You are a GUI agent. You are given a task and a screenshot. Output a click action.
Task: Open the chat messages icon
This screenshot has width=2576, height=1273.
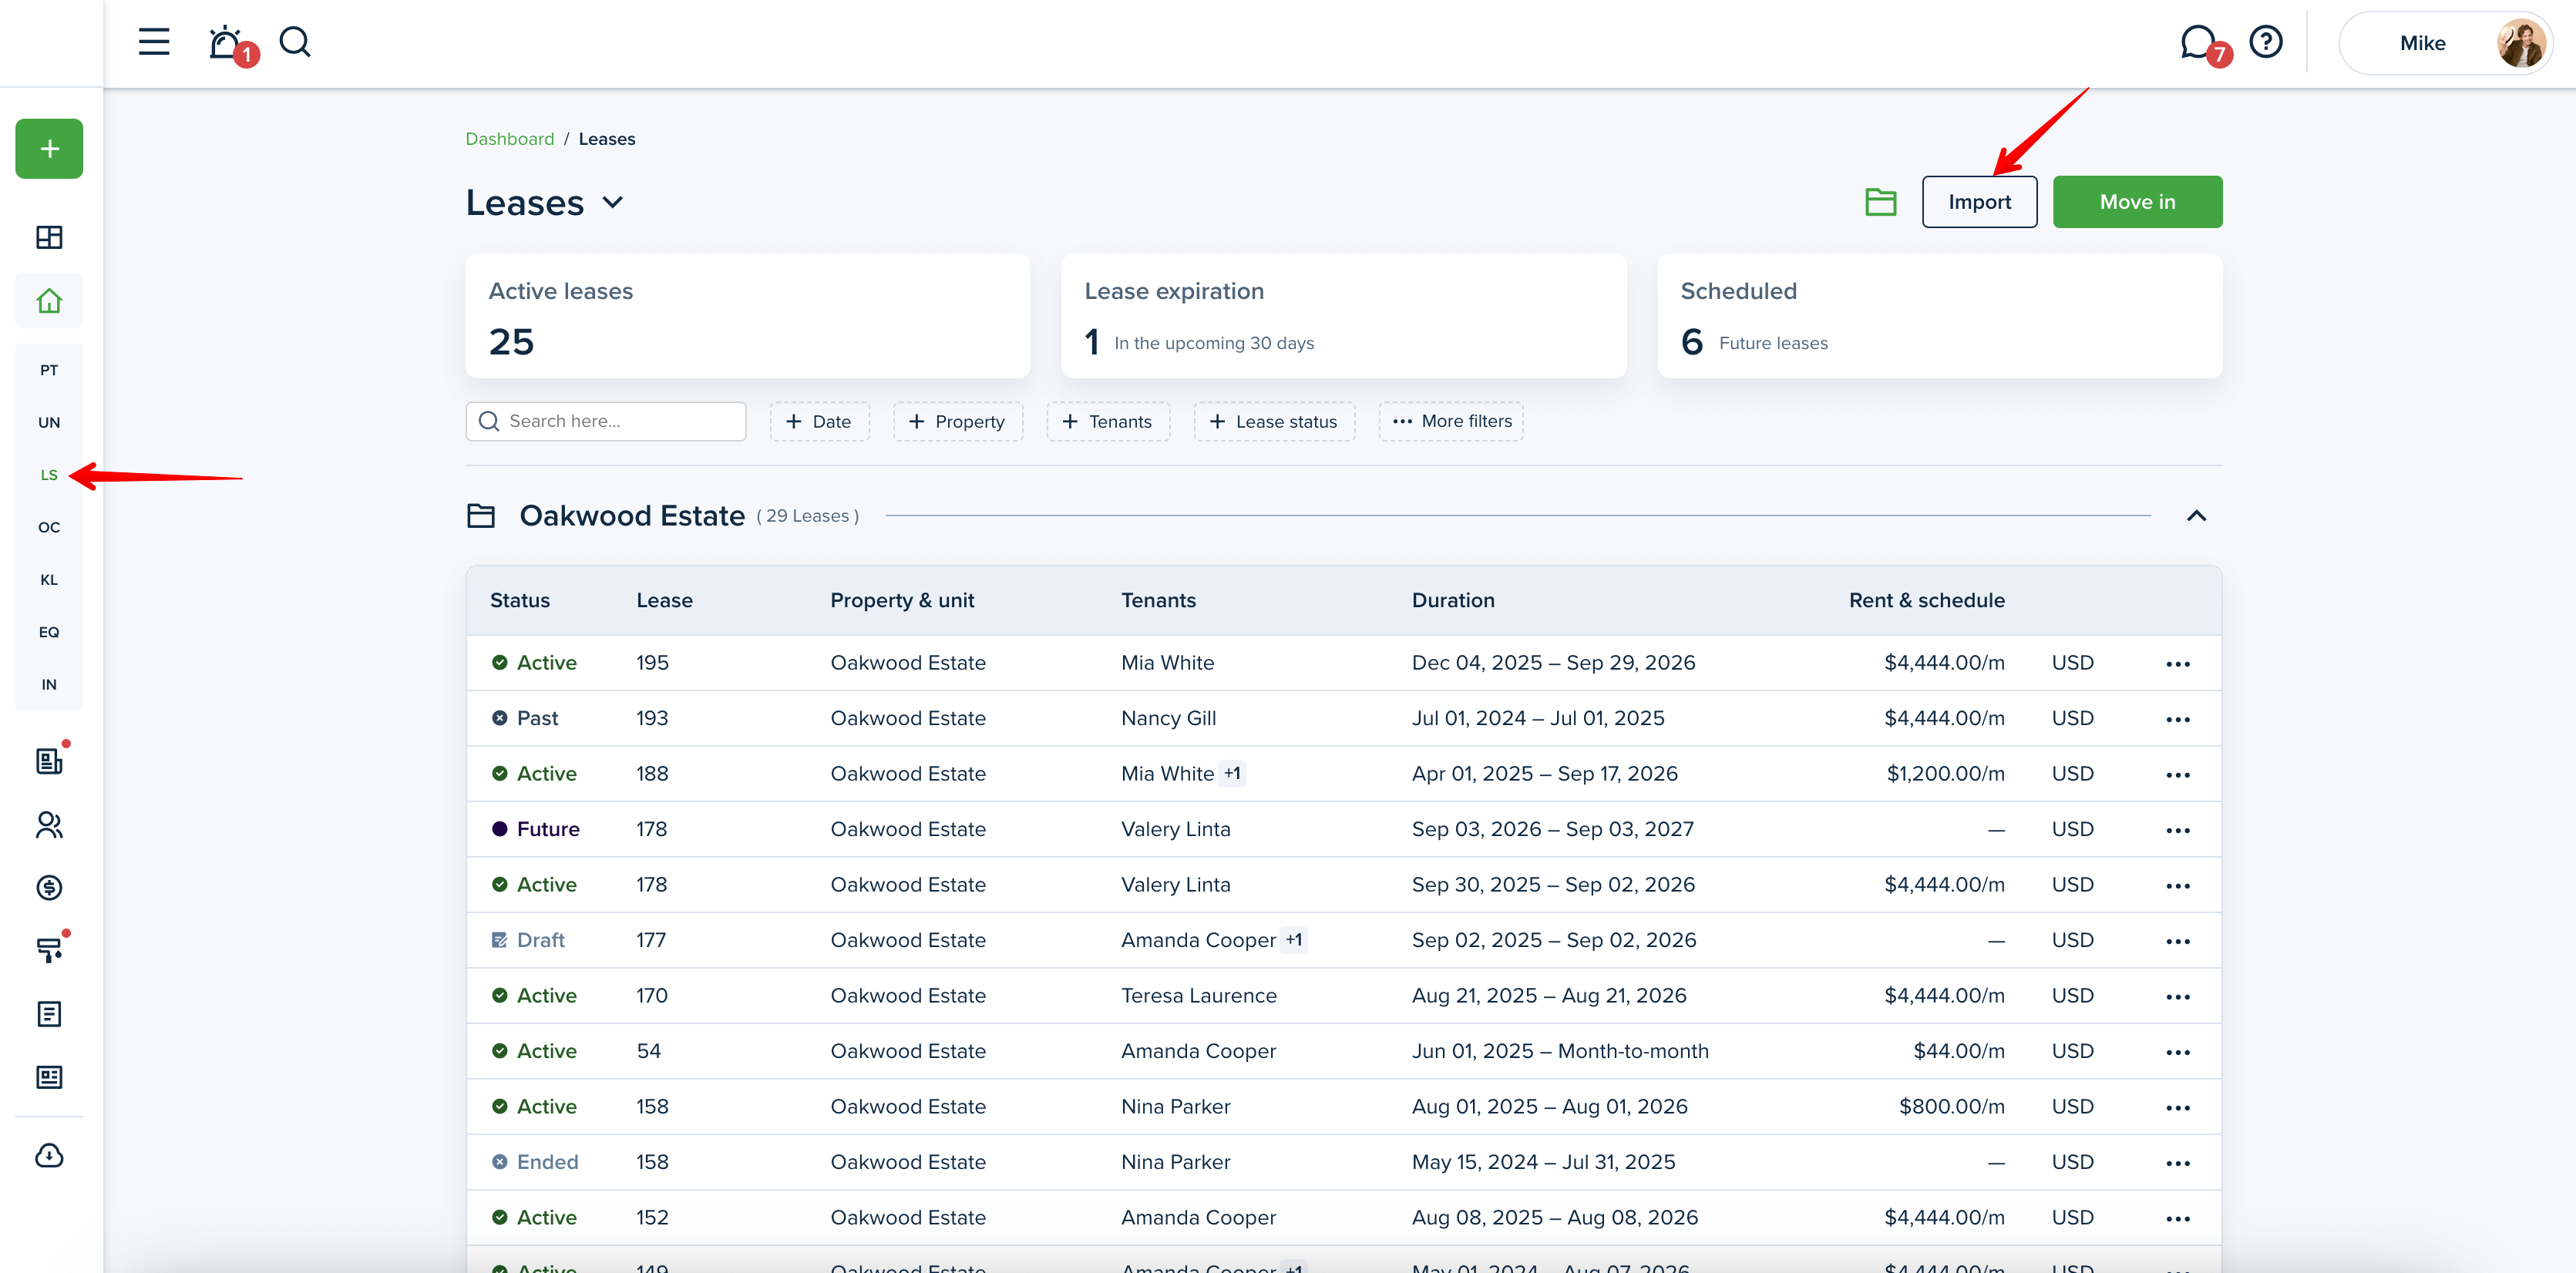pyautogui.click(x=2197, y=42)
